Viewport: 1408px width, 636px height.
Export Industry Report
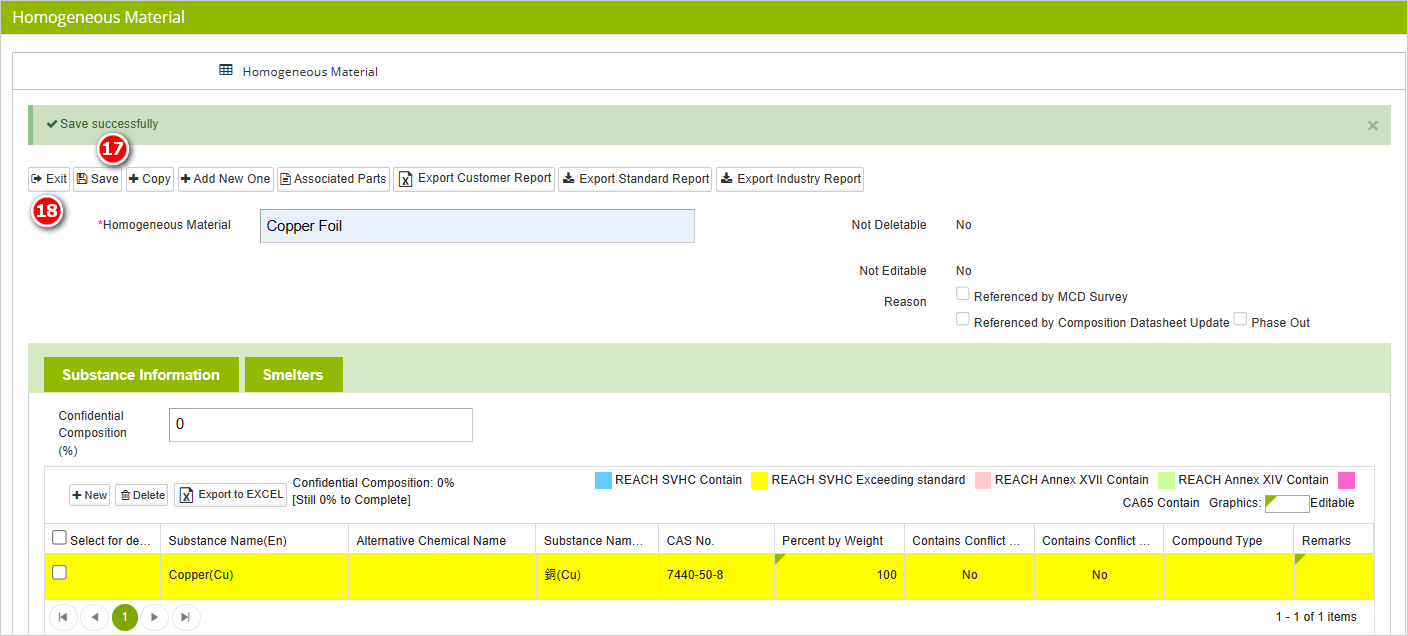[790, 179]
